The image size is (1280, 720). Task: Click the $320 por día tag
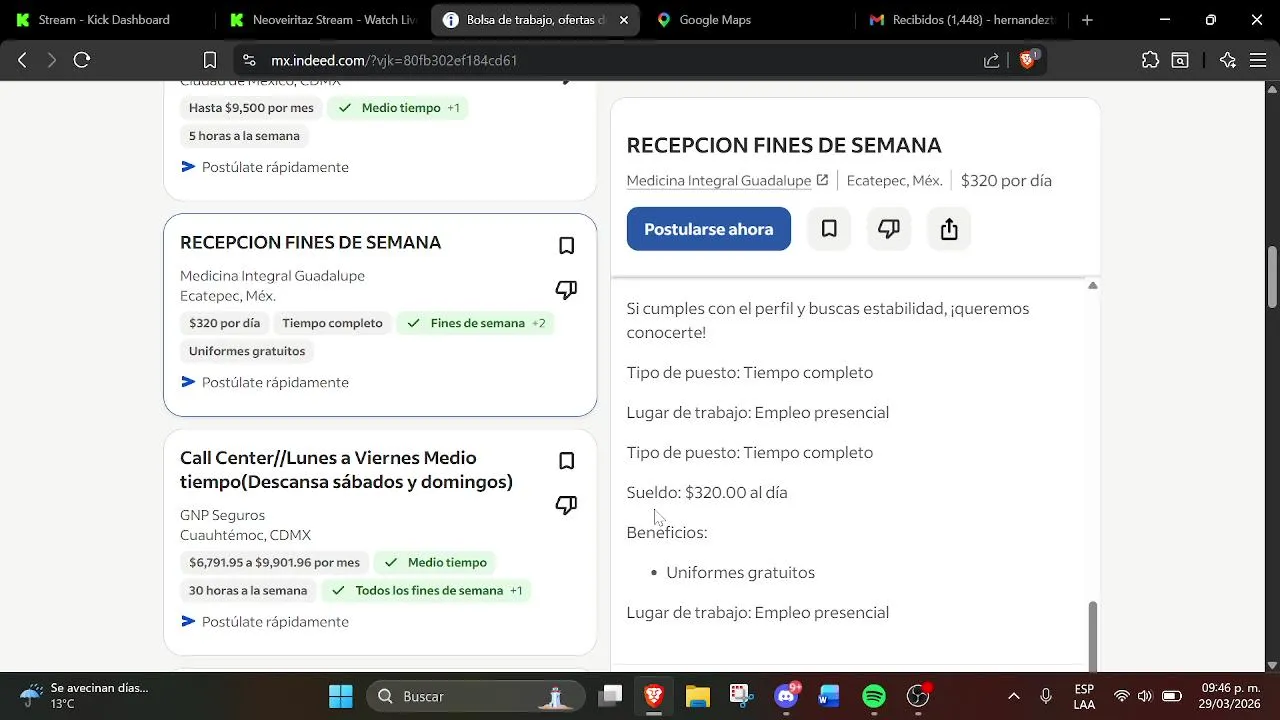click(x=224, y=323)
